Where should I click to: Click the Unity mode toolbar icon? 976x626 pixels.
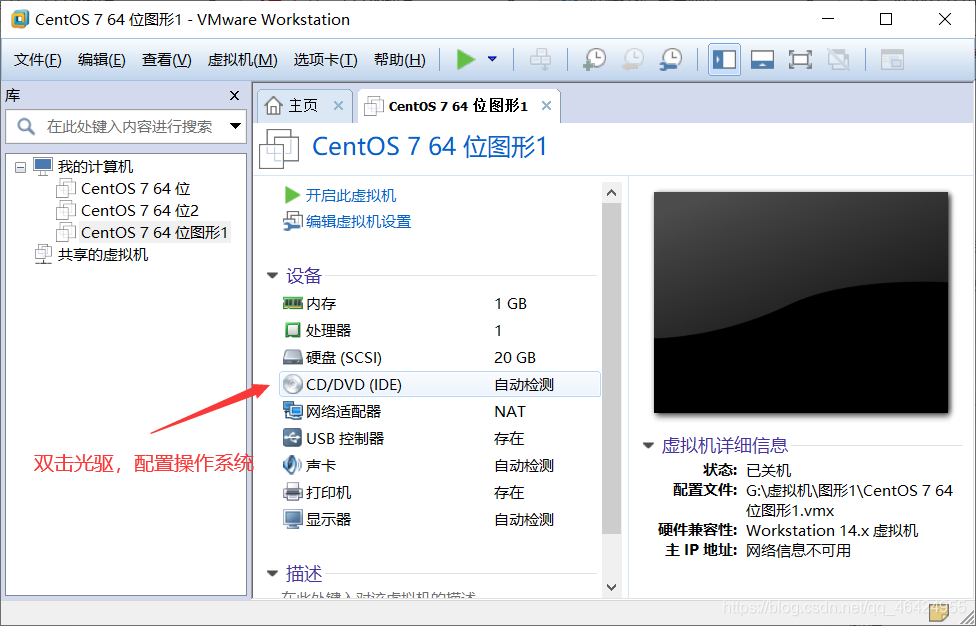pyautogui.click(x=838, y=60)
